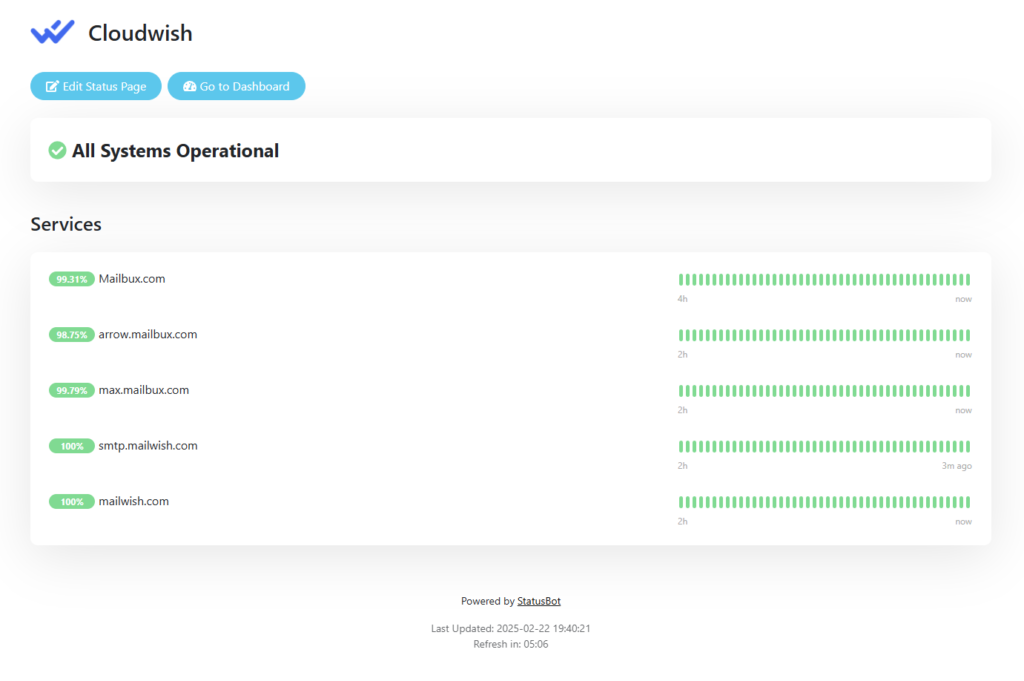This screenshot has width=1024, height=681.
Task: Open the Edit Status Page editor
Action: 95,86
